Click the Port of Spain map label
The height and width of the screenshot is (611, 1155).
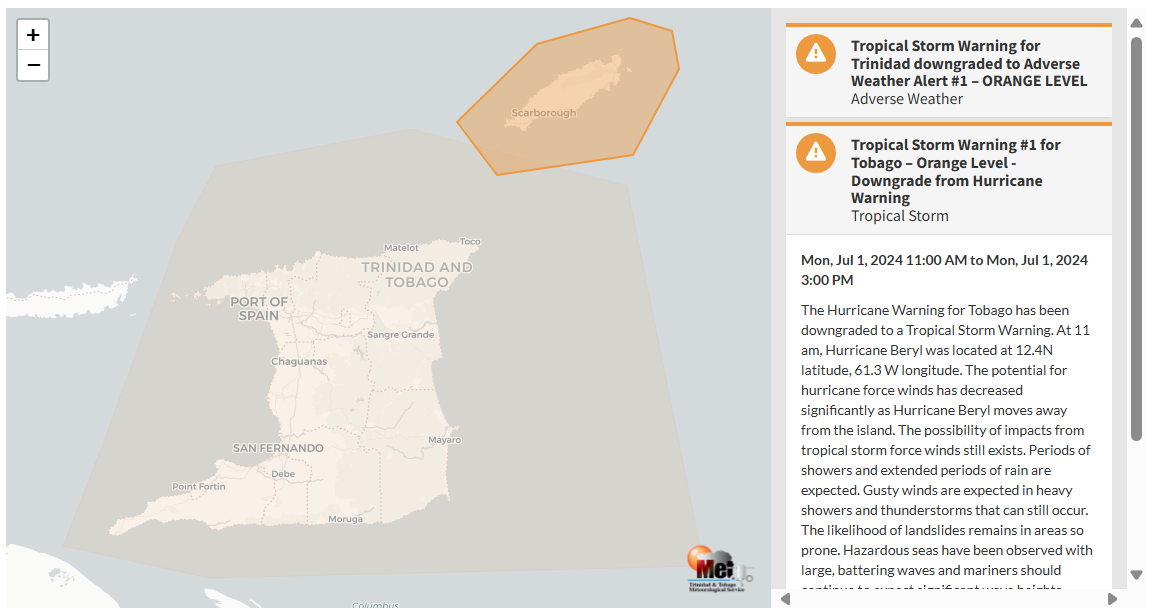click(x=259, y=308)
